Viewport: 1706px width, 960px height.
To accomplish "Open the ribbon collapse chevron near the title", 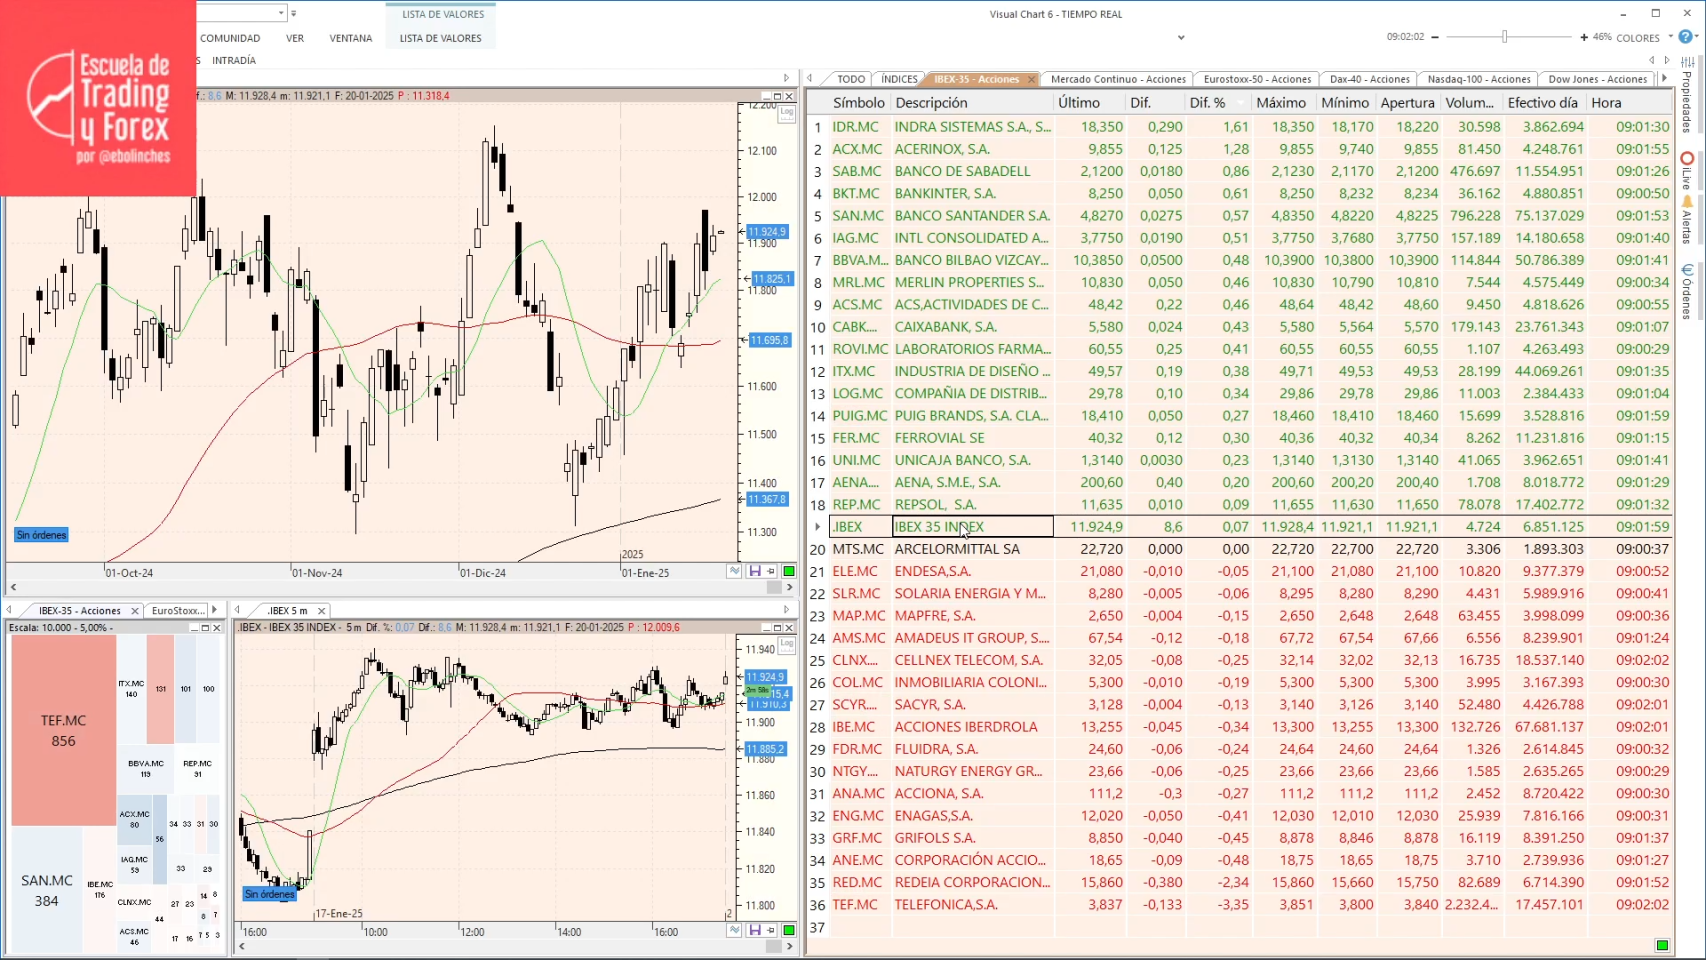I will point(1181,38).
